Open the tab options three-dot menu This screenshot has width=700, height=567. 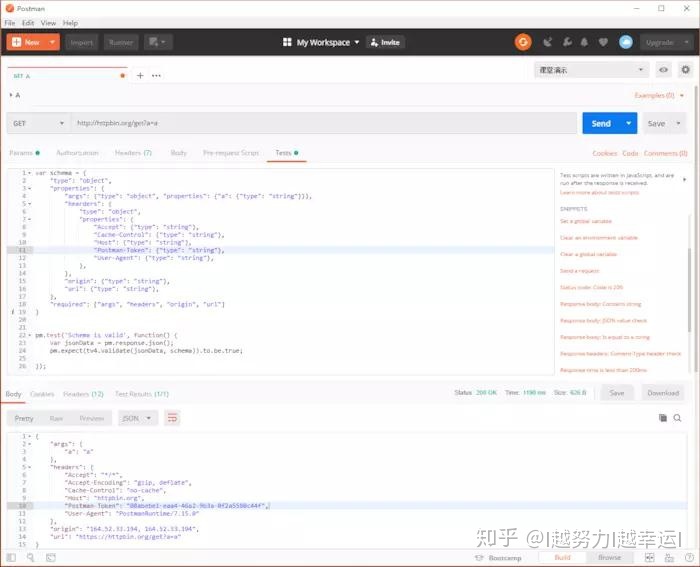click(x=156, y=75)
